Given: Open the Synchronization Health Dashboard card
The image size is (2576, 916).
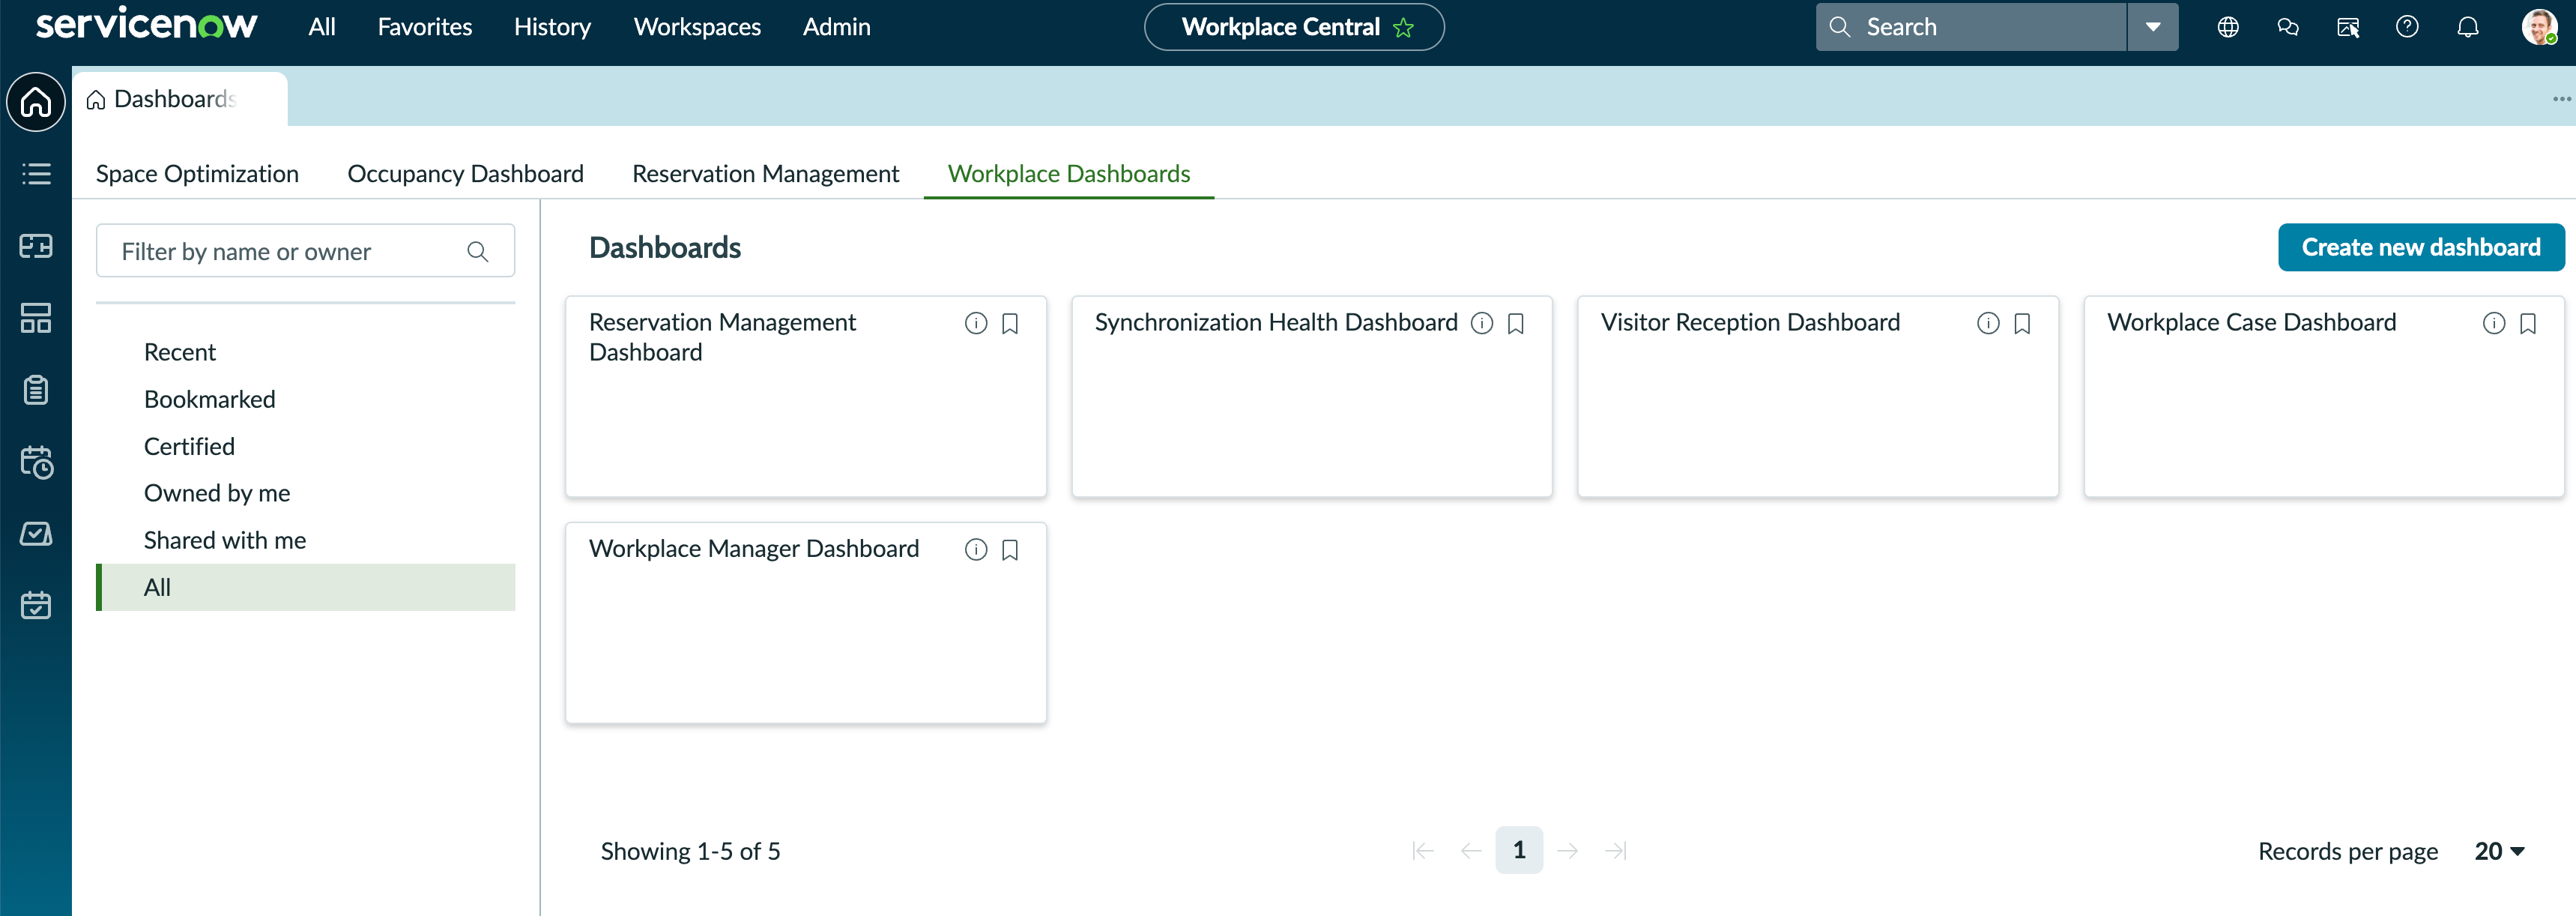Looking at the screenshot, I should (x=1311, y=396).
